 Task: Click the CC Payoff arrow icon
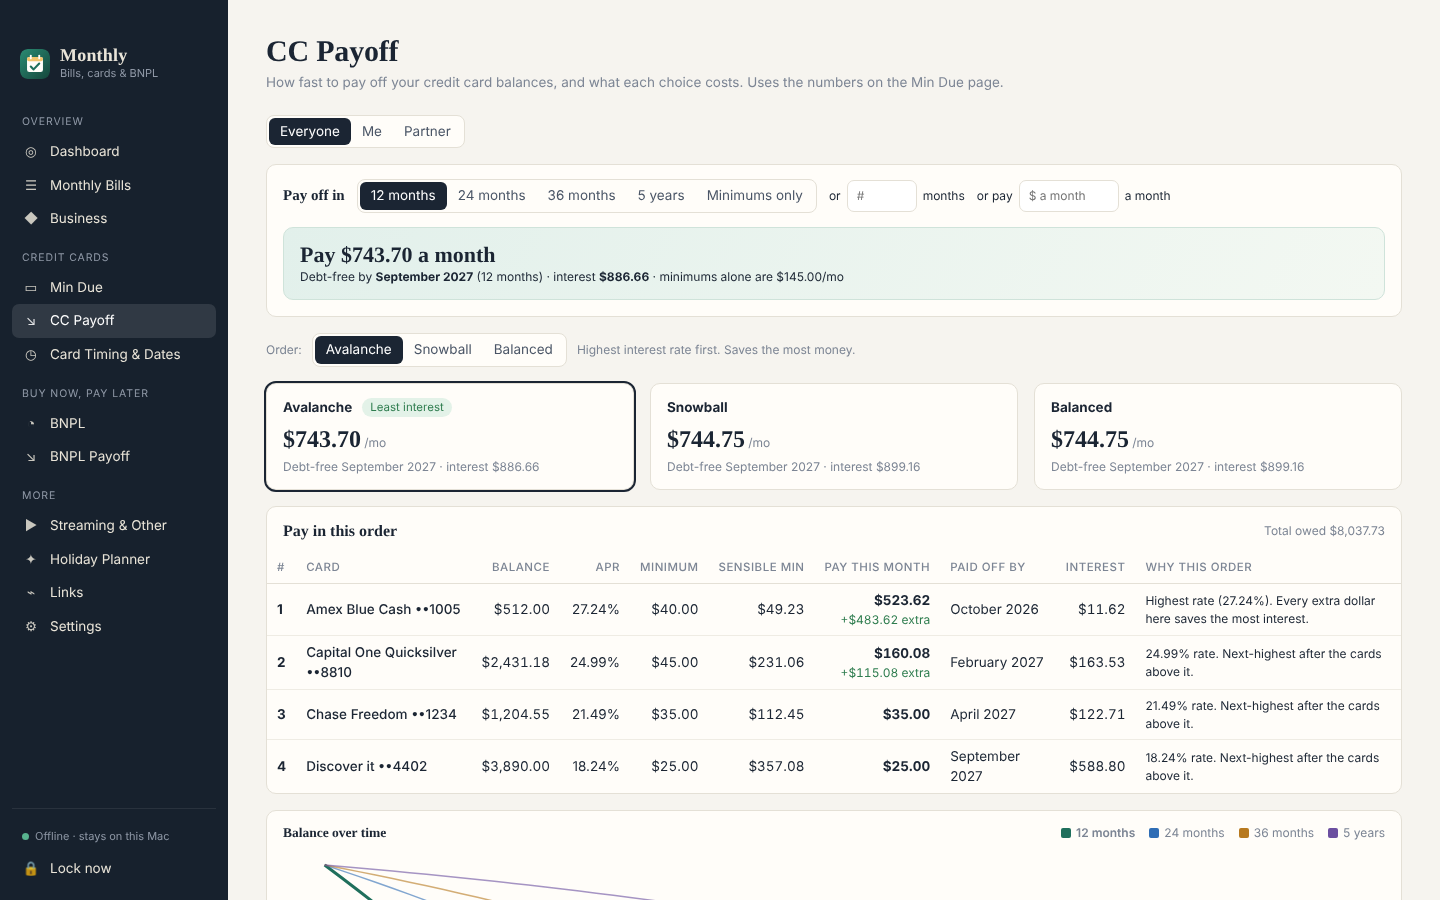[31, 321]
